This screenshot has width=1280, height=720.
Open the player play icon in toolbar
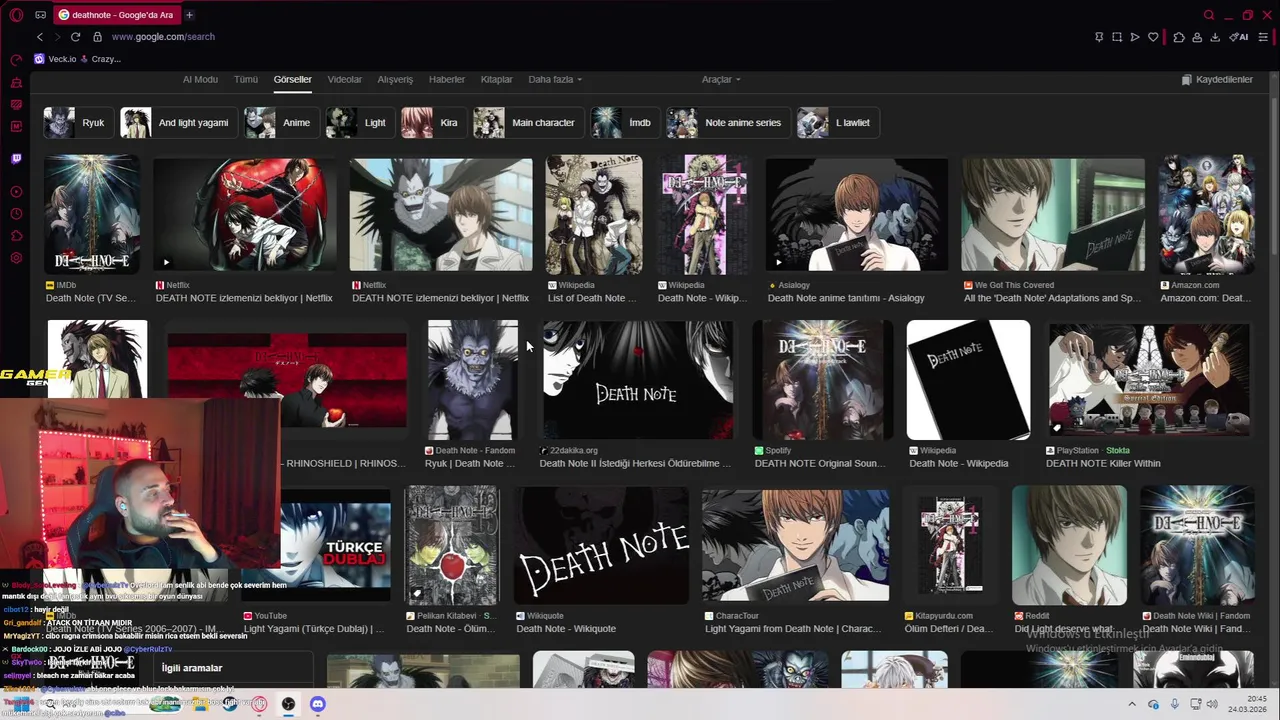click(x=1135, y=37)
